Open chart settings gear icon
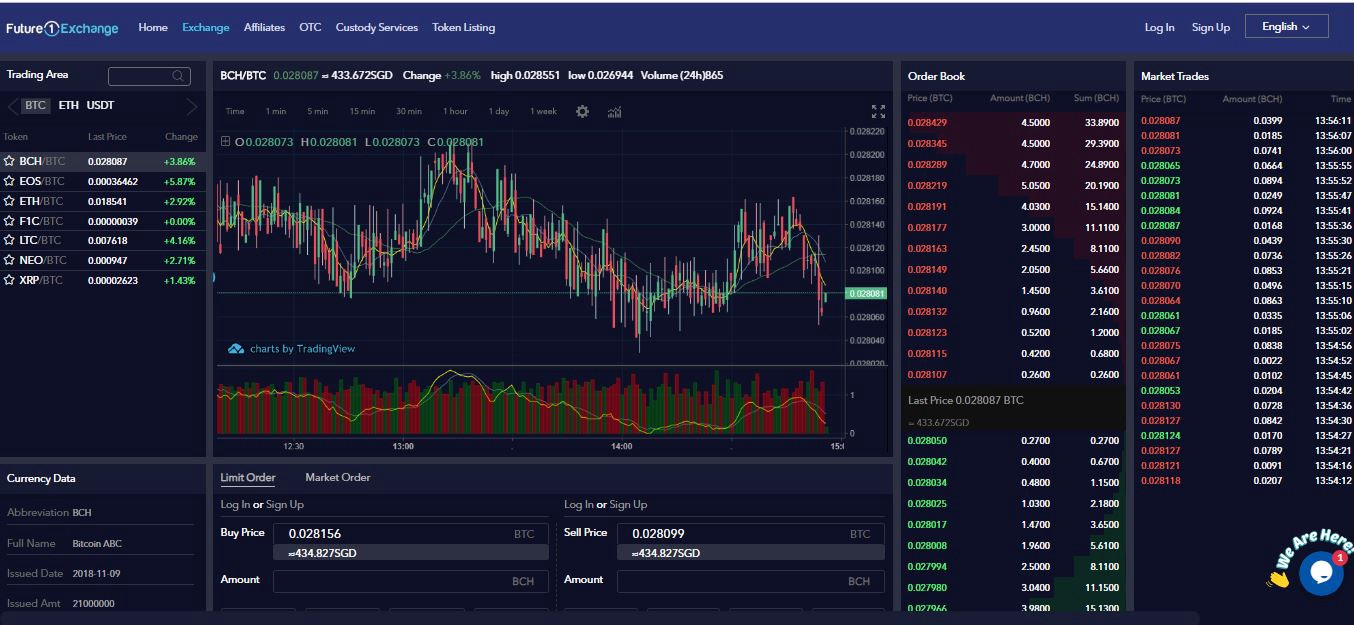Image resolution: width=1354 pixels, height=625 pixels. tap(582, 111)
